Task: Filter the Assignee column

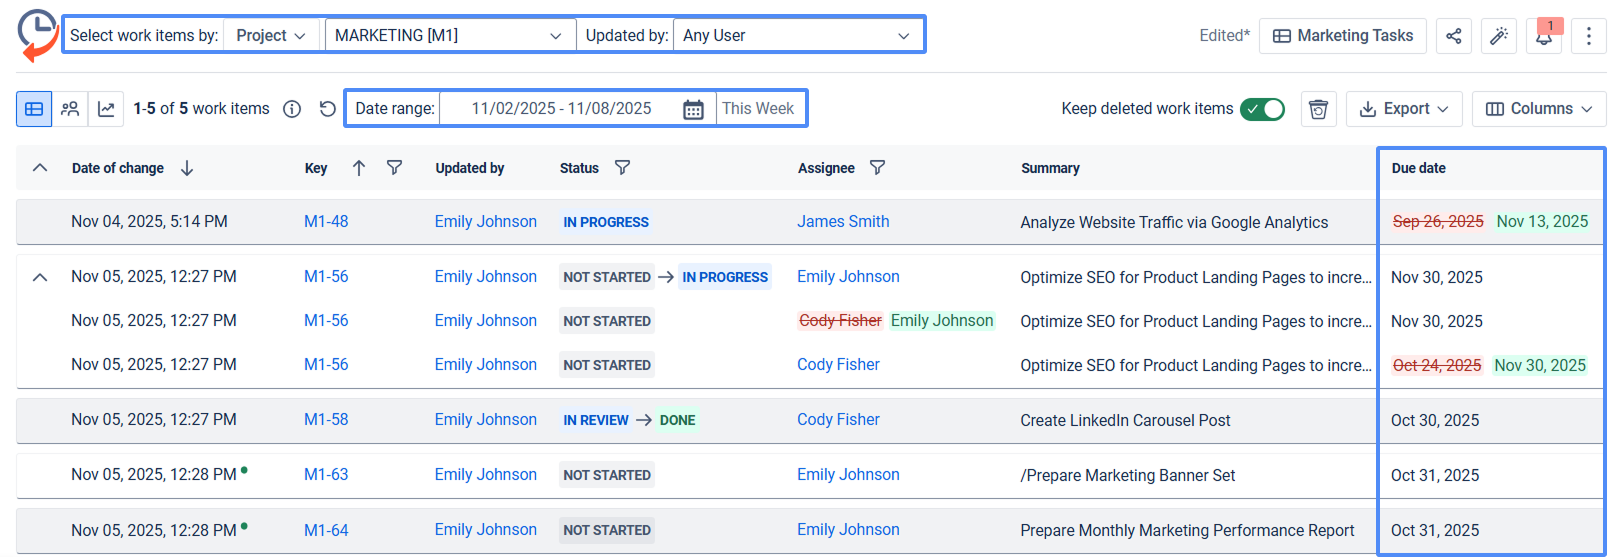Action: coord(877,168)
